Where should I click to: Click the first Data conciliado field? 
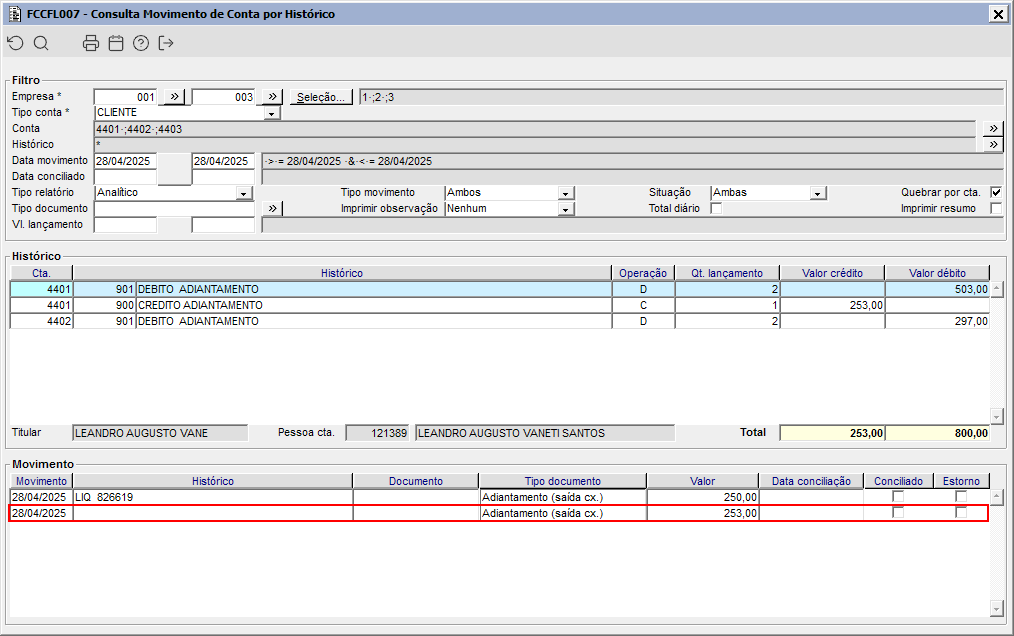[x=125, y=177]
